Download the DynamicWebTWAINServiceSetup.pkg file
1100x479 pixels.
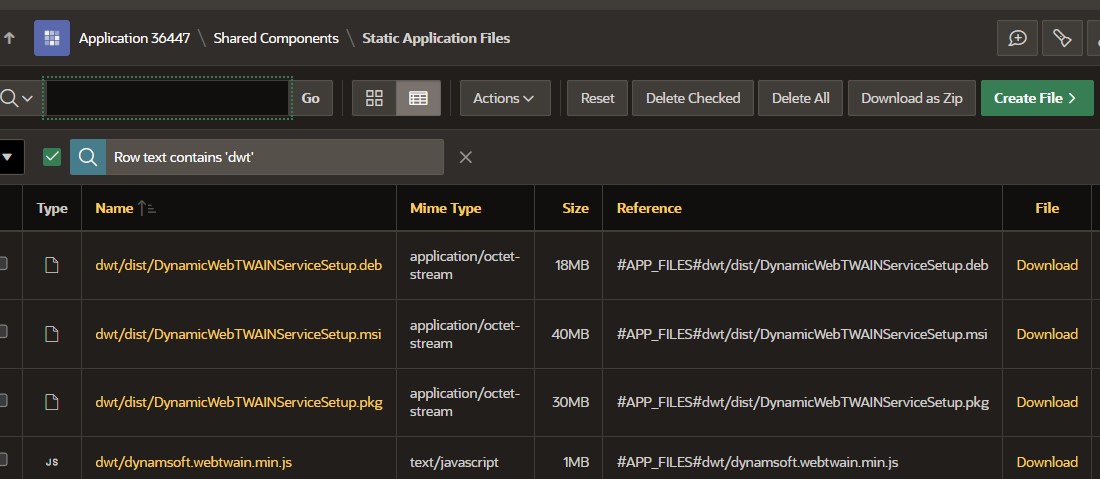point(1047,402)
